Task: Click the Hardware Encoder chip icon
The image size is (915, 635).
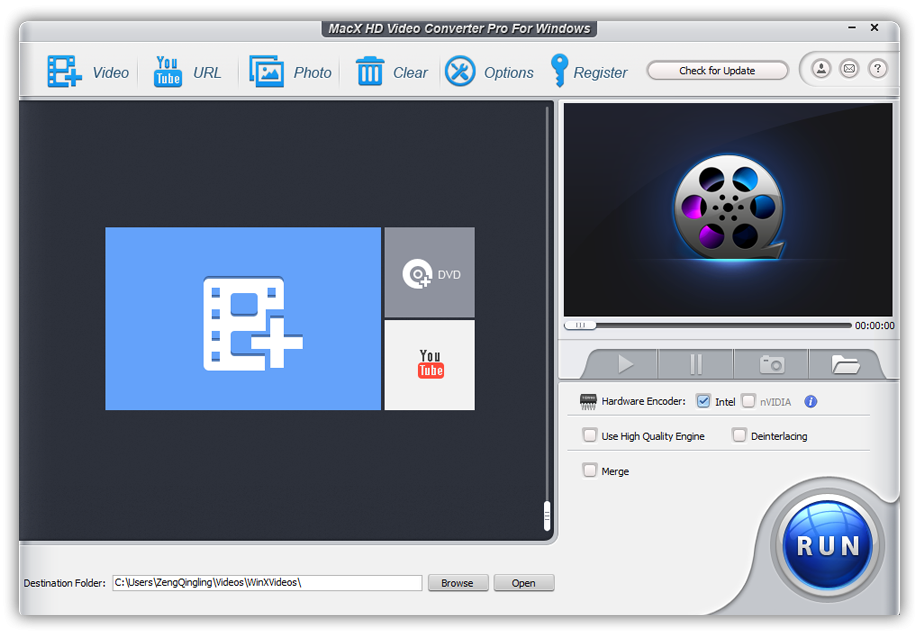Action: [588, 402]
